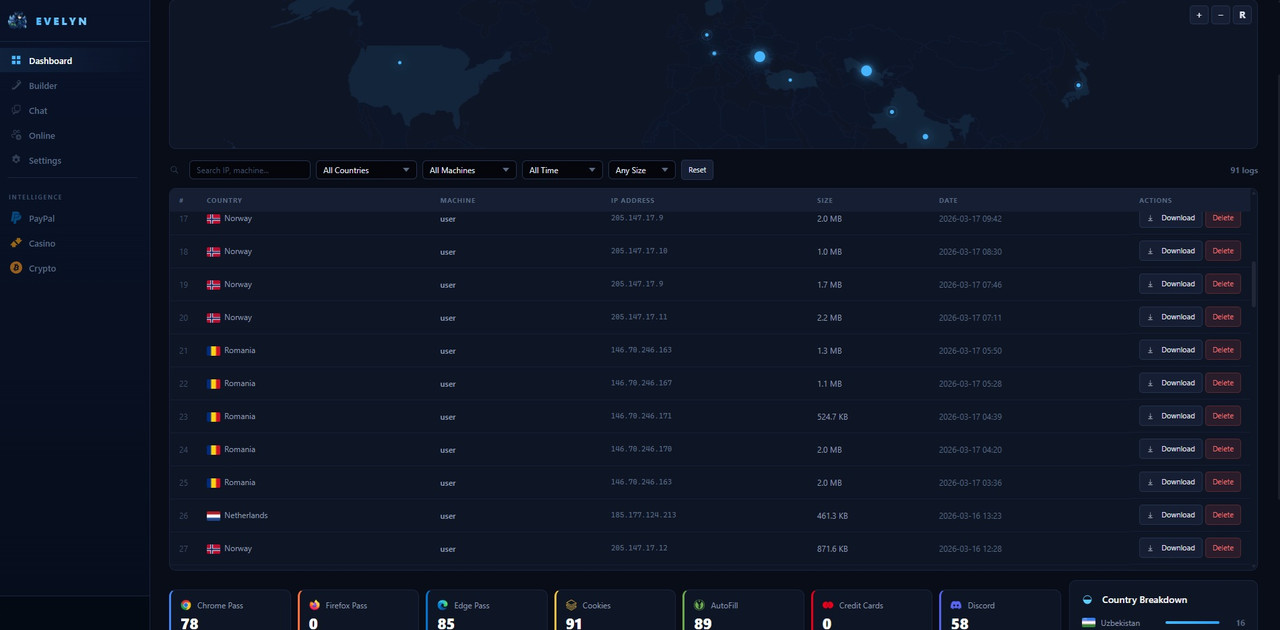Click the Edge Pass stat card icon
The width and height of the screenshot is (1280, 630).
coord(442,605)
